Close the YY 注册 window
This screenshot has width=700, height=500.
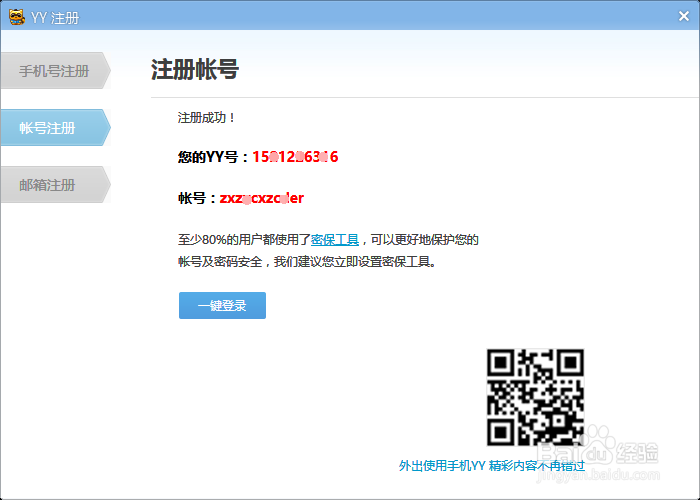[x=683, y=17]
